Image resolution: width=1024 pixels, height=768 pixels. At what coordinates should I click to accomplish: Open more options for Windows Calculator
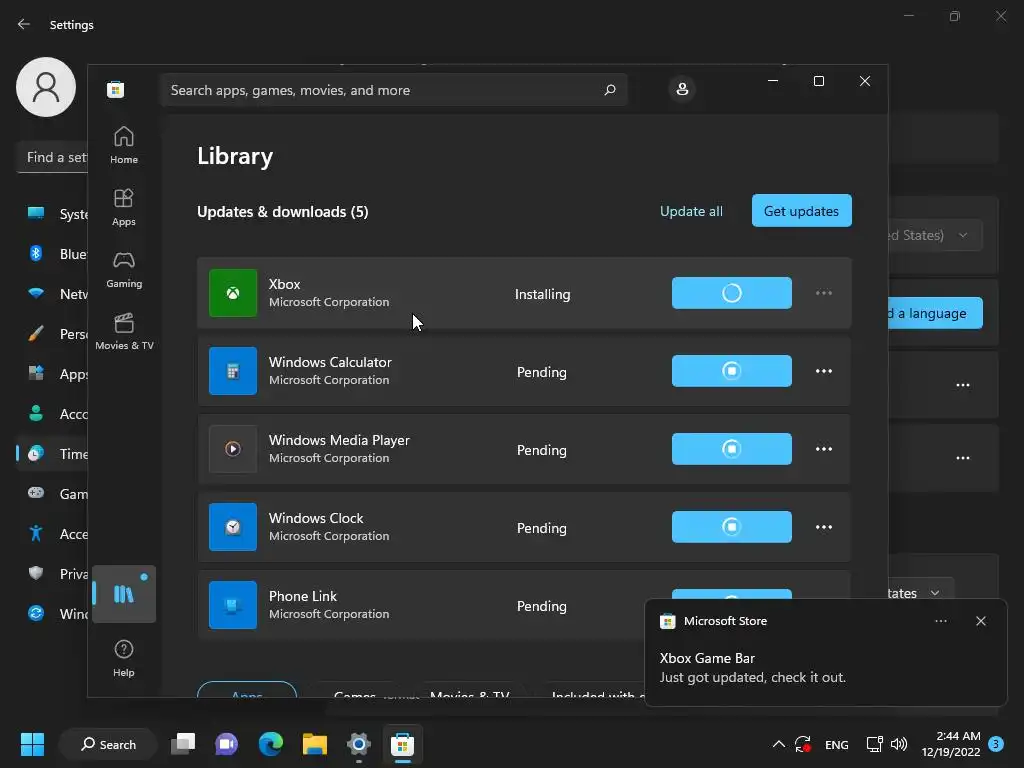[x=824, y=371]
